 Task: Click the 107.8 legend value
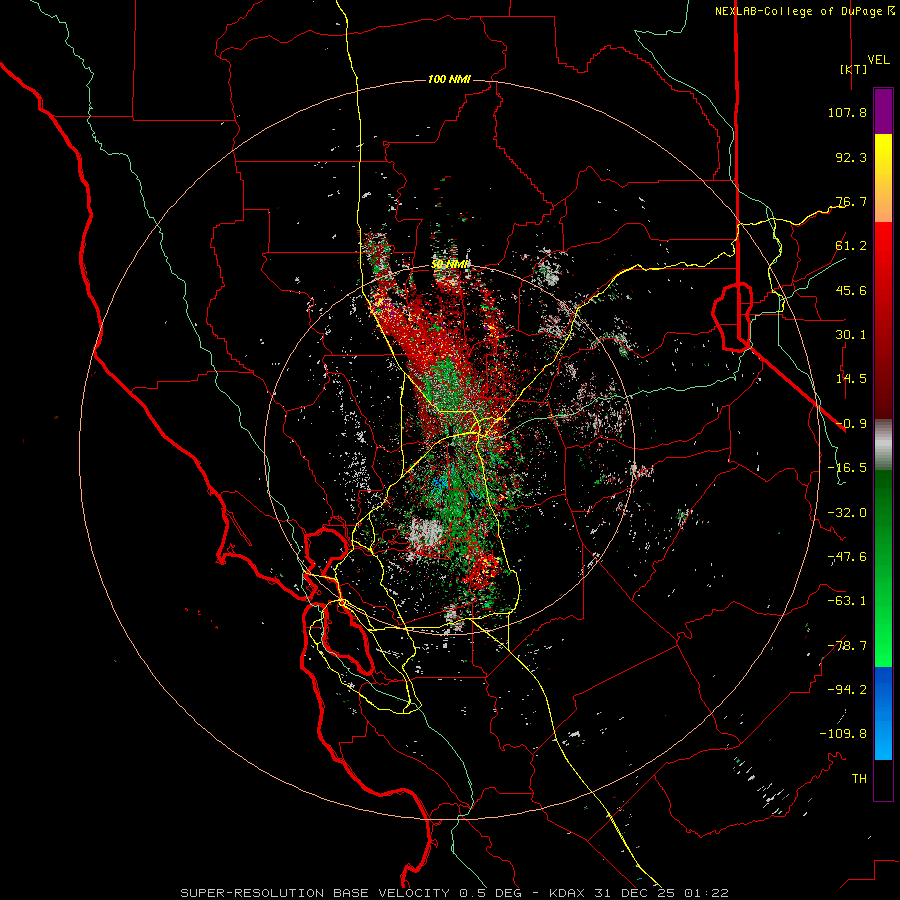847,112
